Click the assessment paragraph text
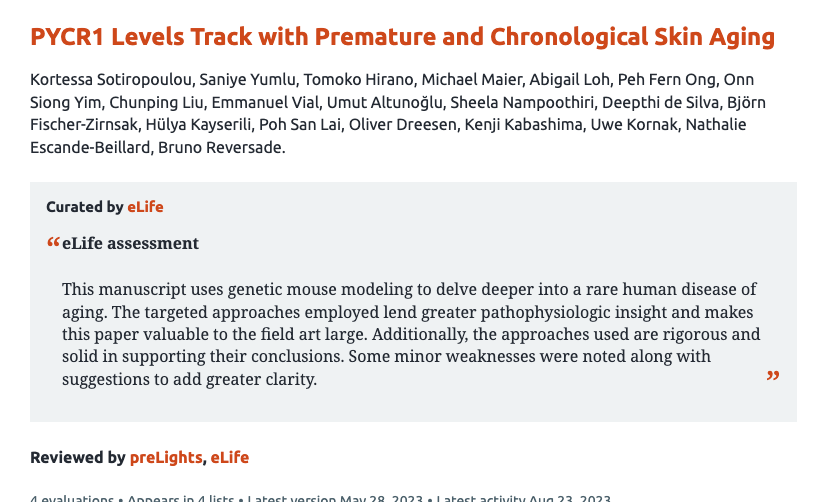Image resolution: width=816 pixels, height=502 pixels. click(x=410, y=334)
